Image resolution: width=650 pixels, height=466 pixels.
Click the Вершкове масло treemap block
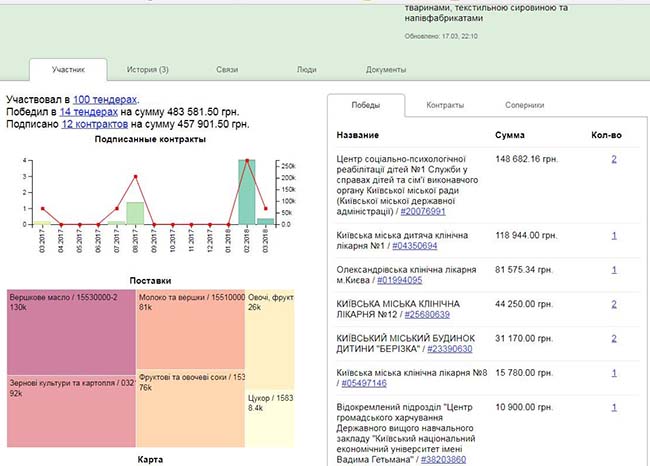[70, 330]
